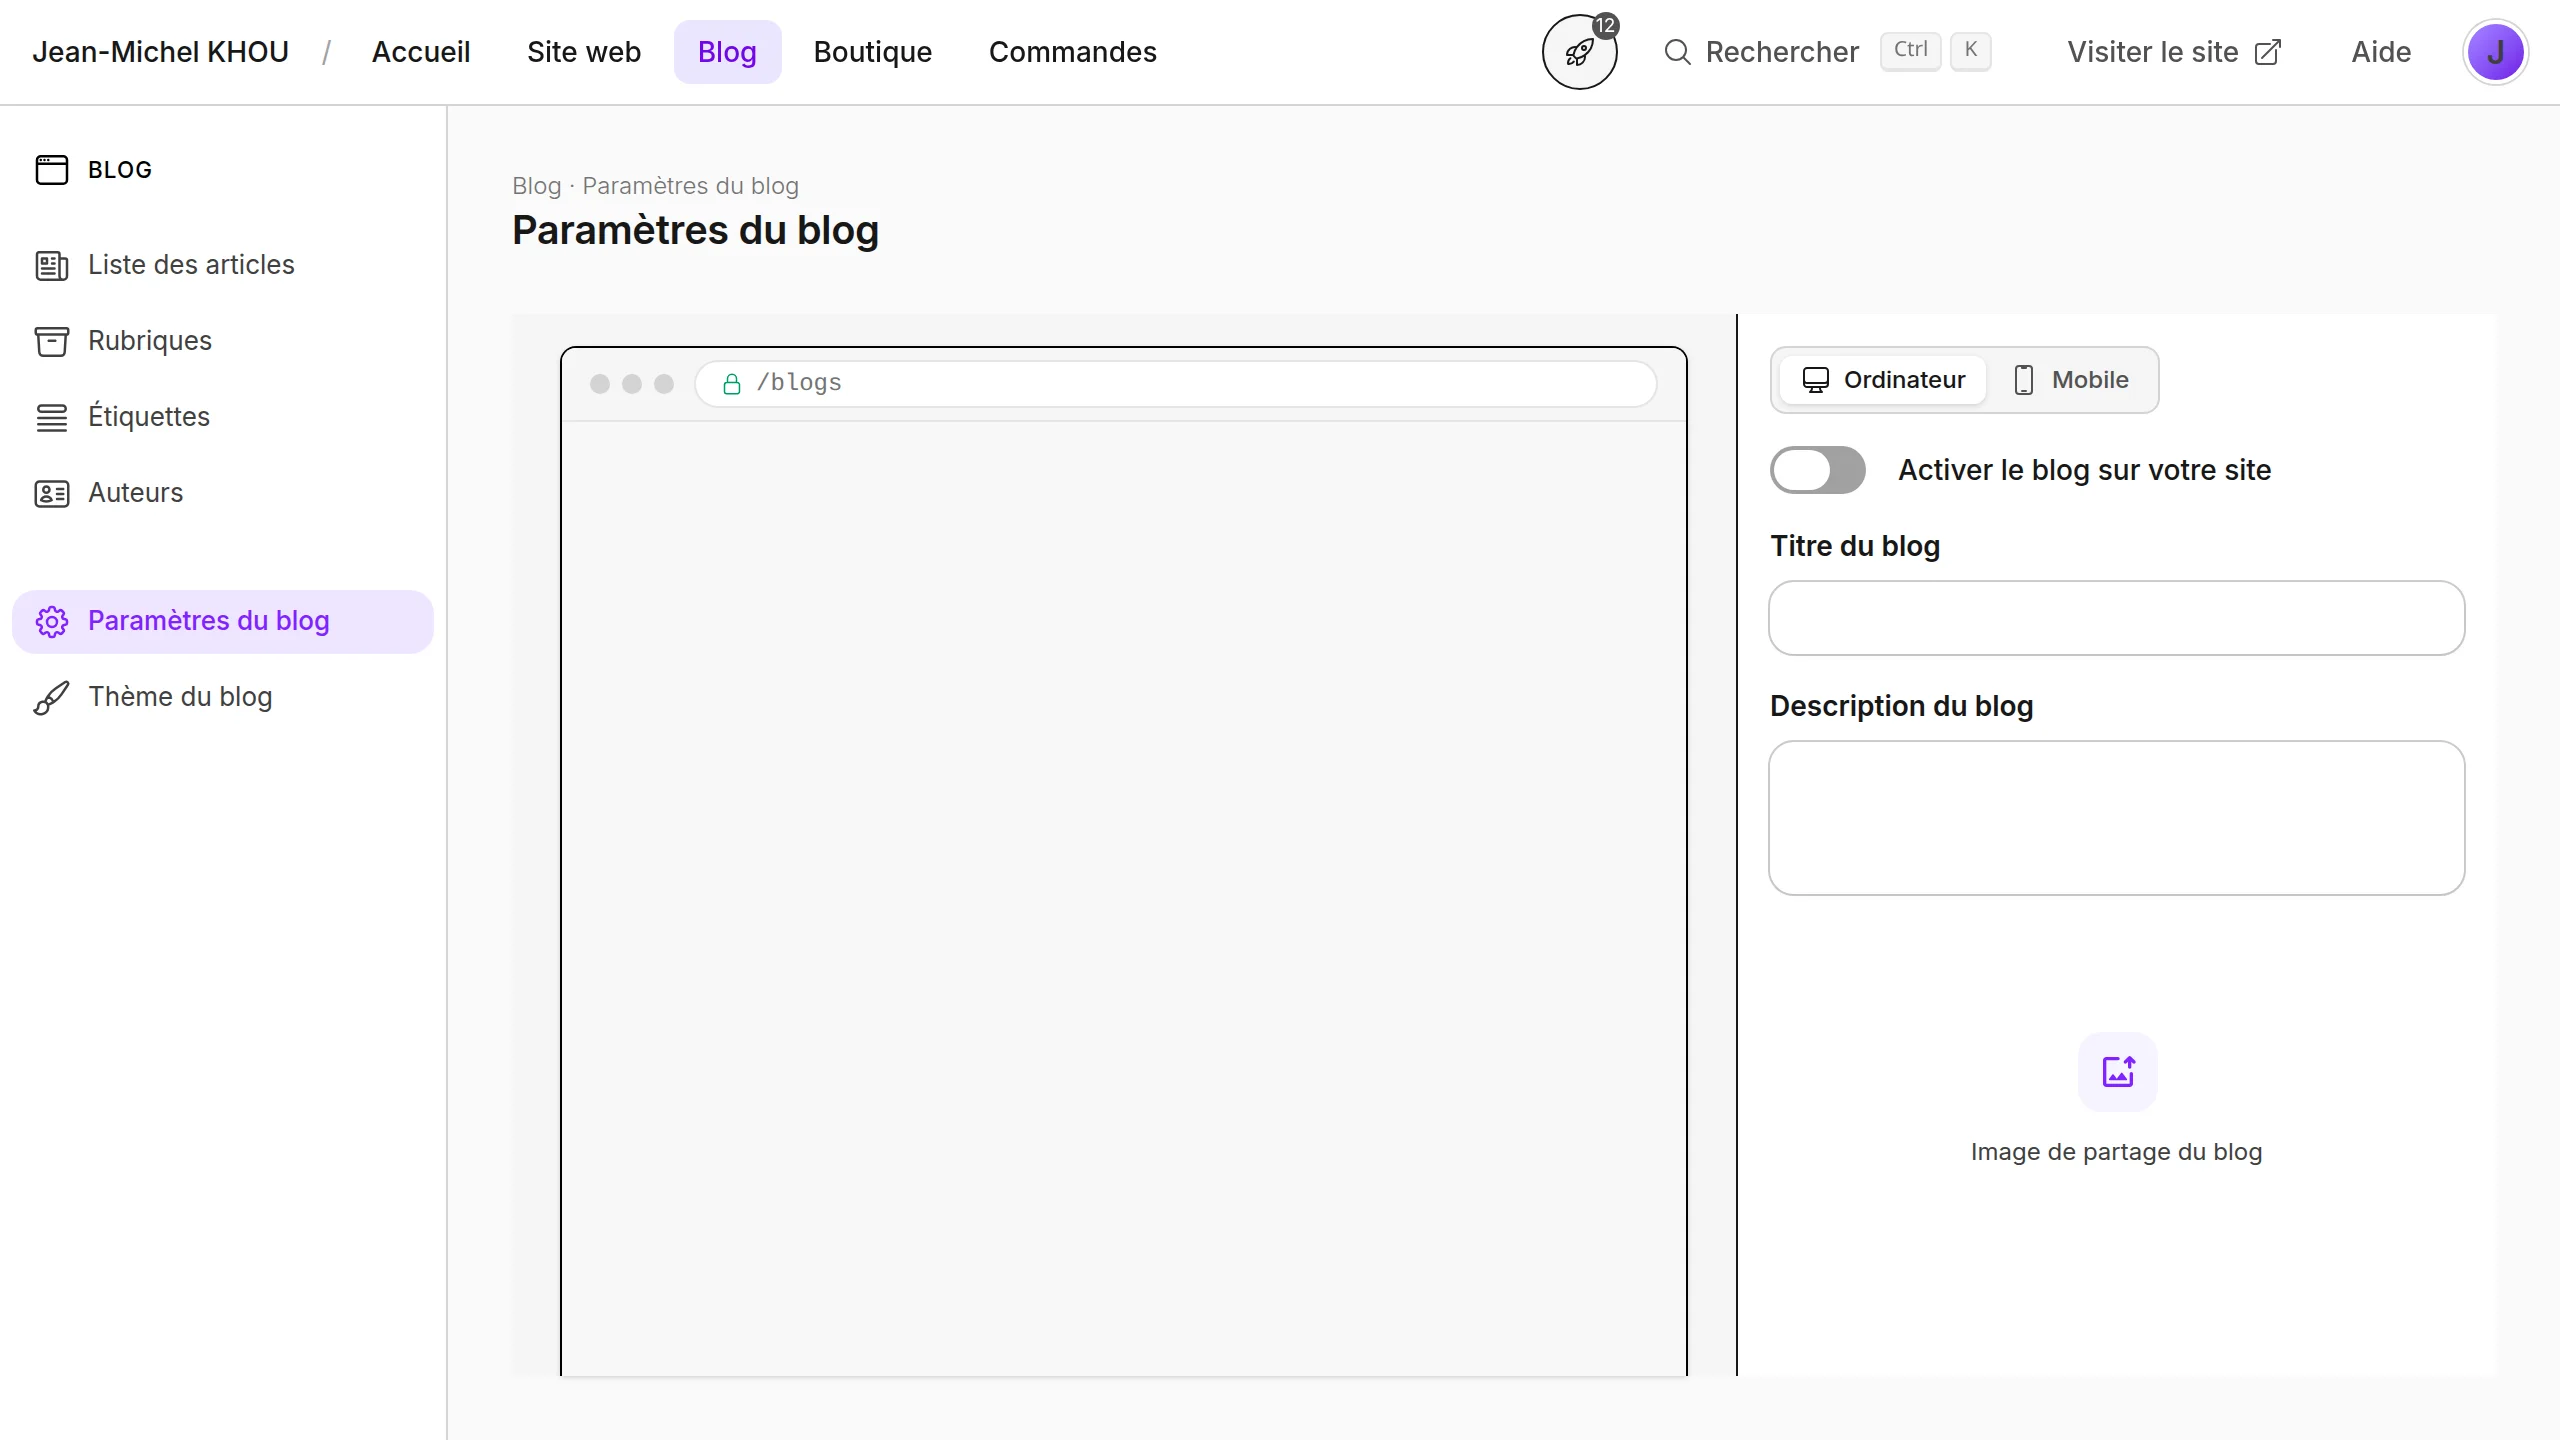
Task: Click the image upload icon
Action: (2117, 1072)
